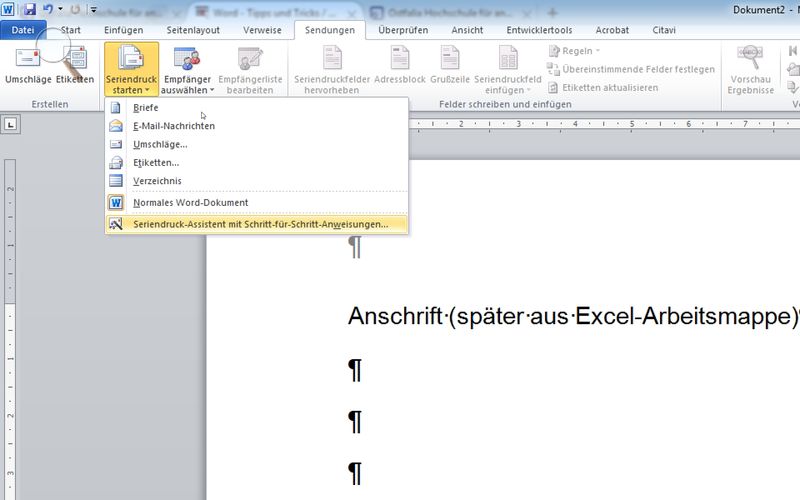Choose Briefe from the mail merge menu
The width and height of the screenshot is (800, 500).
[146, 108]
